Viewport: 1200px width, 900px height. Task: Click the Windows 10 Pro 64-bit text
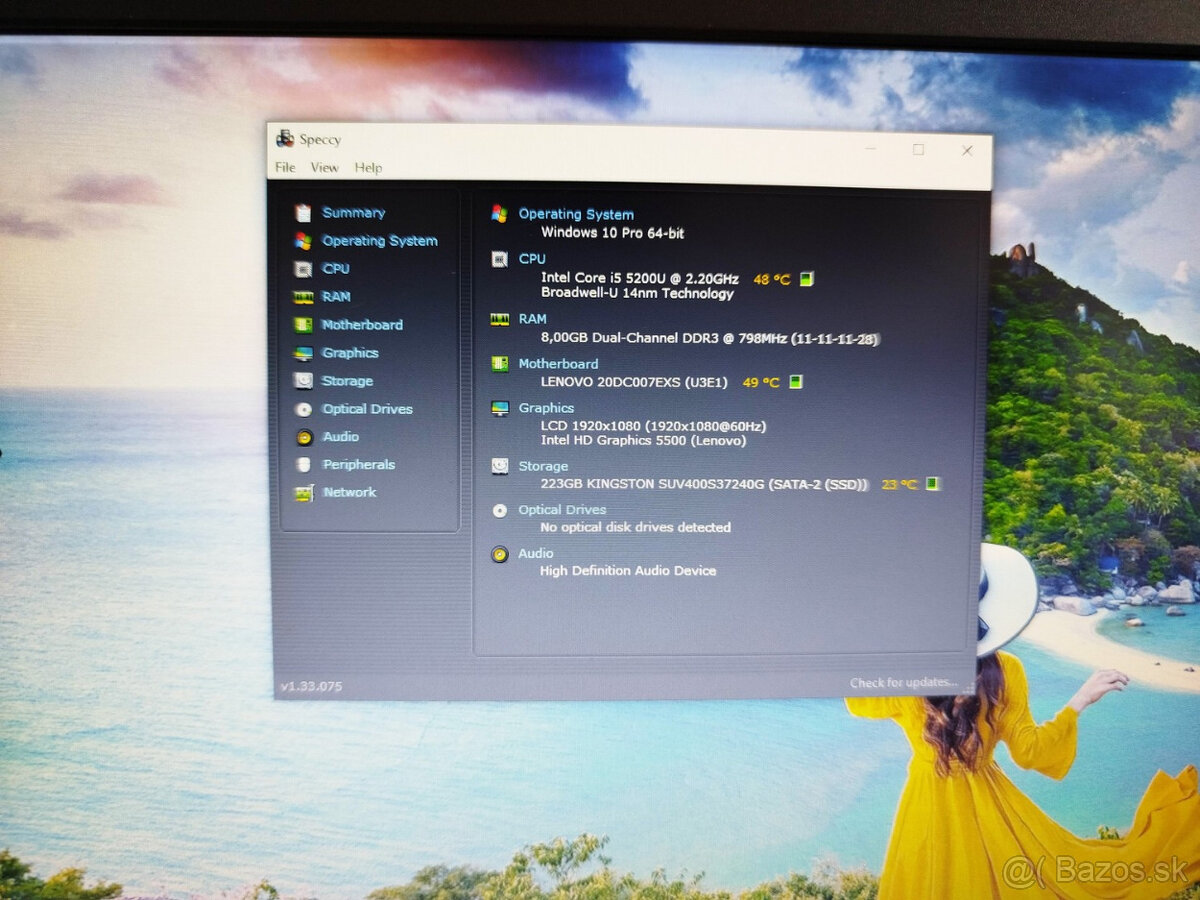coord(612,232)
